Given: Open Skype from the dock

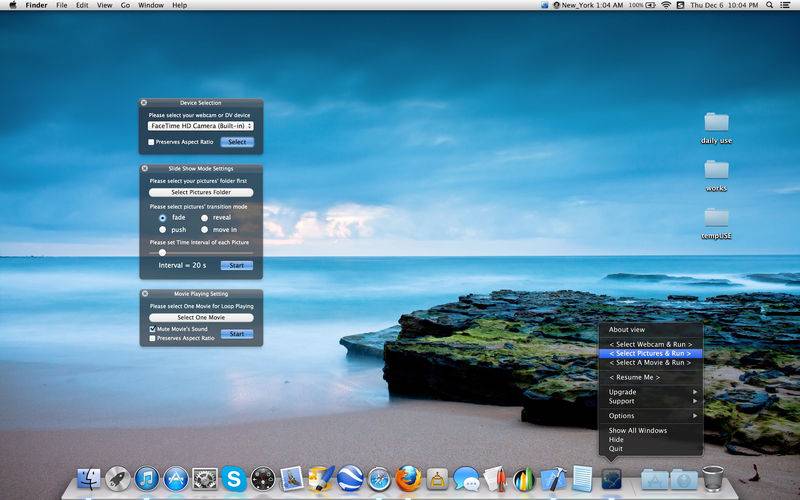Looking at the screenshot, I should (235, 478).
